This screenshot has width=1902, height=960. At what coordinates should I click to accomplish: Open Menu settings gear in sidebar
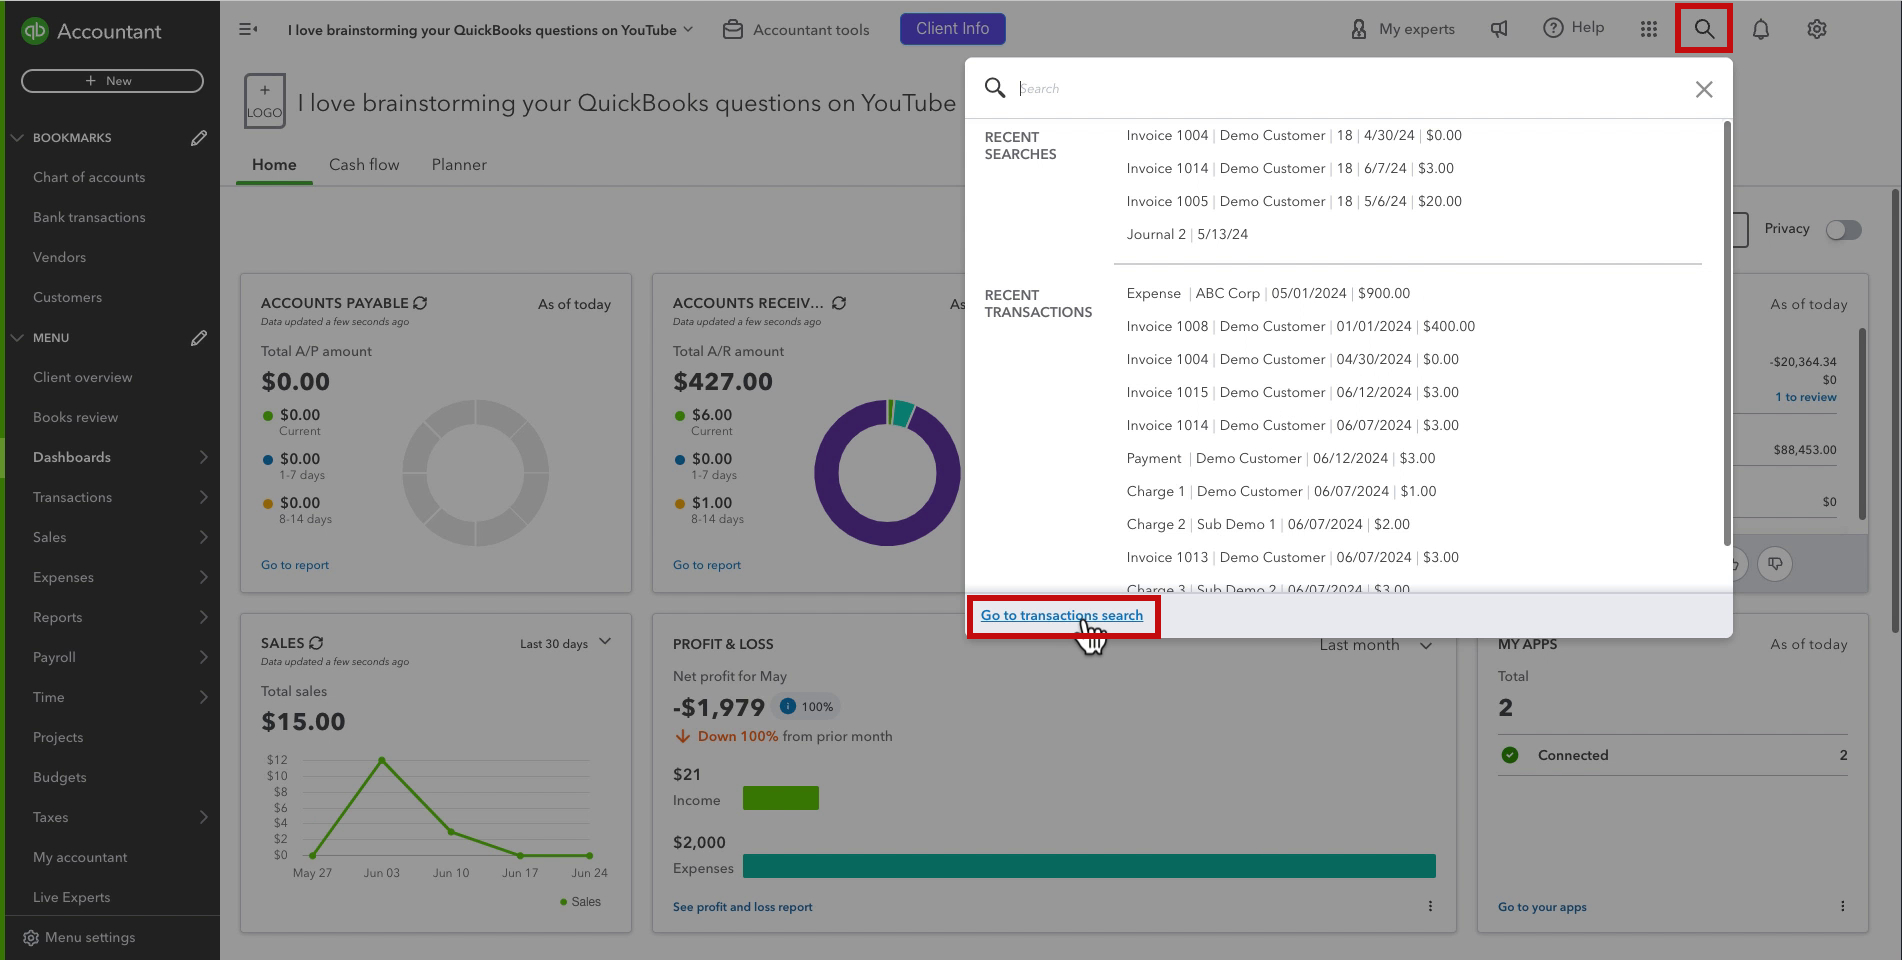31,938
